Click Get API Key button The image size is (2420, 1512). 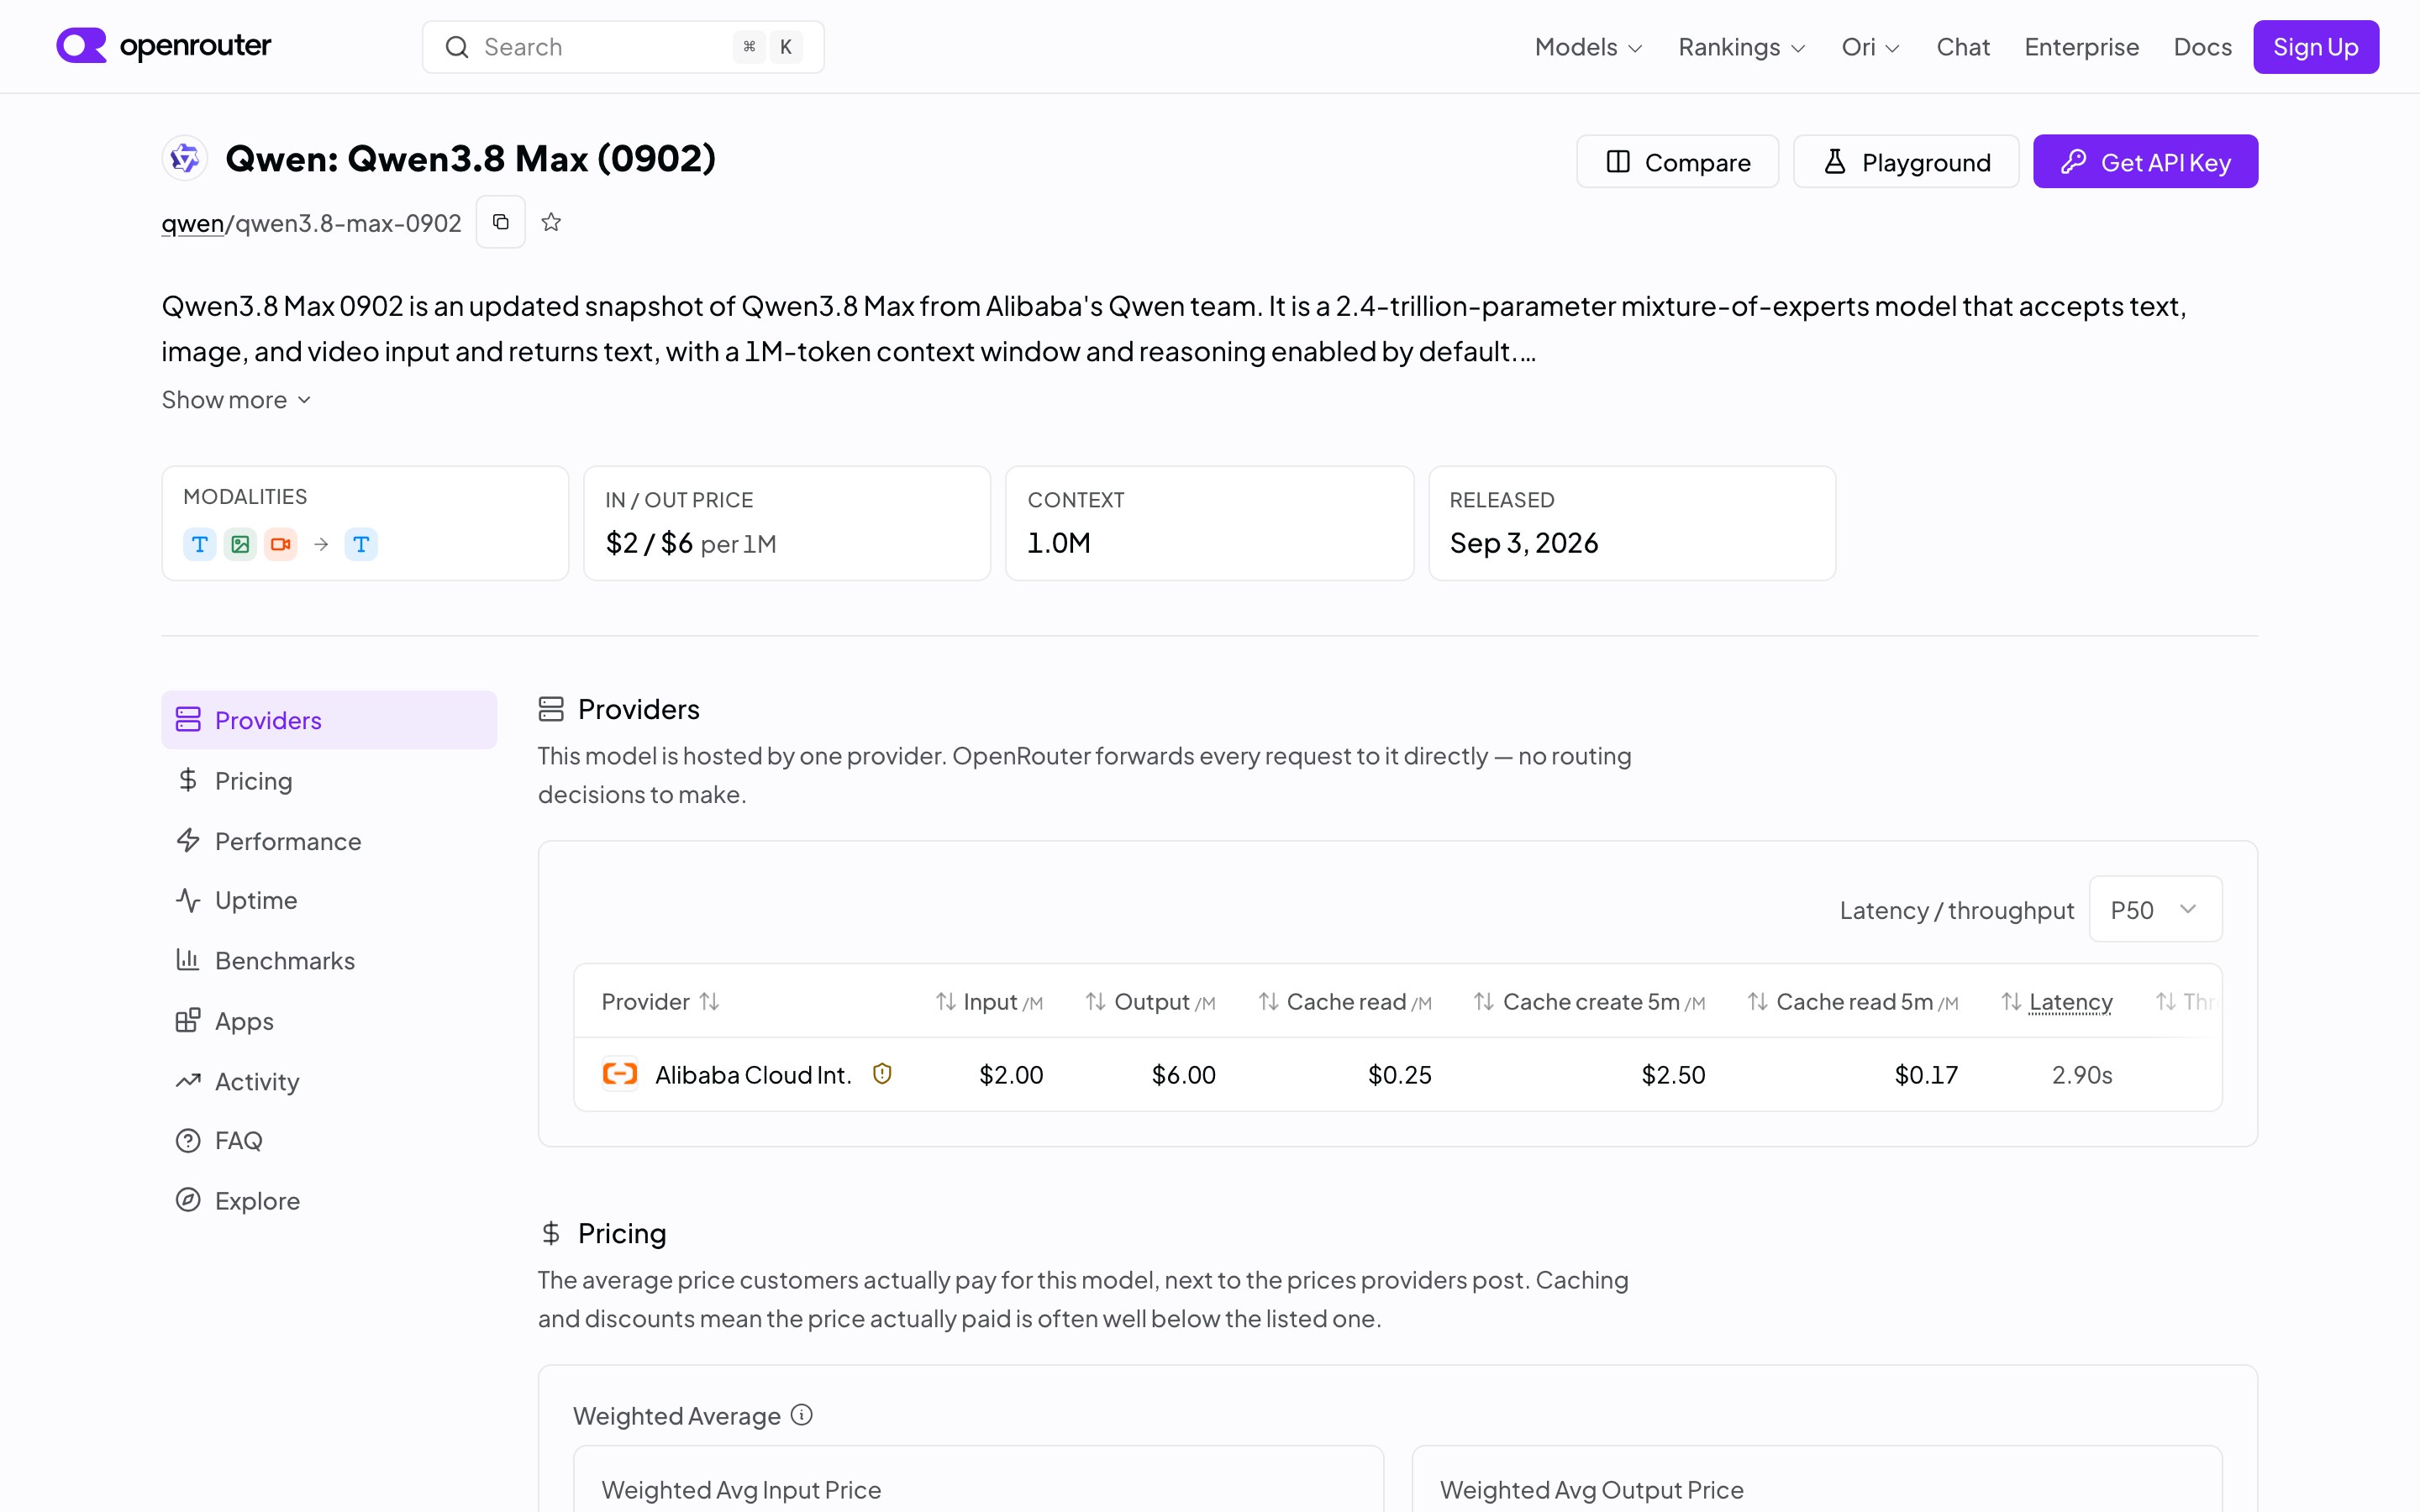coord(2145,161)
